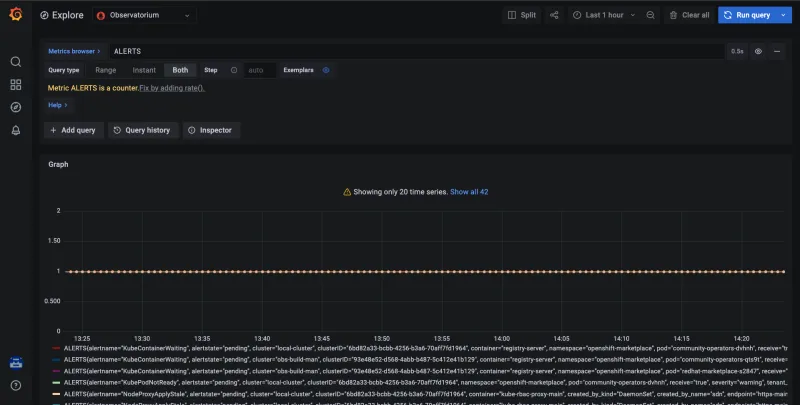Remove query using the minus icon
800x405 pixels.
[x=779, y=50]
